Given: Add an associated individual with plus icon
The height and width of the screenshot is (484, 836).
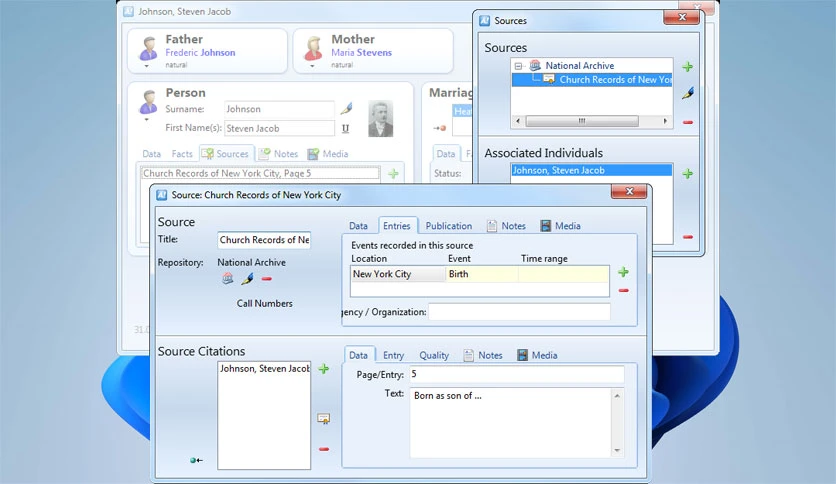Looking at the screenshot, I should pyautogui.click(x=688, y=174).
